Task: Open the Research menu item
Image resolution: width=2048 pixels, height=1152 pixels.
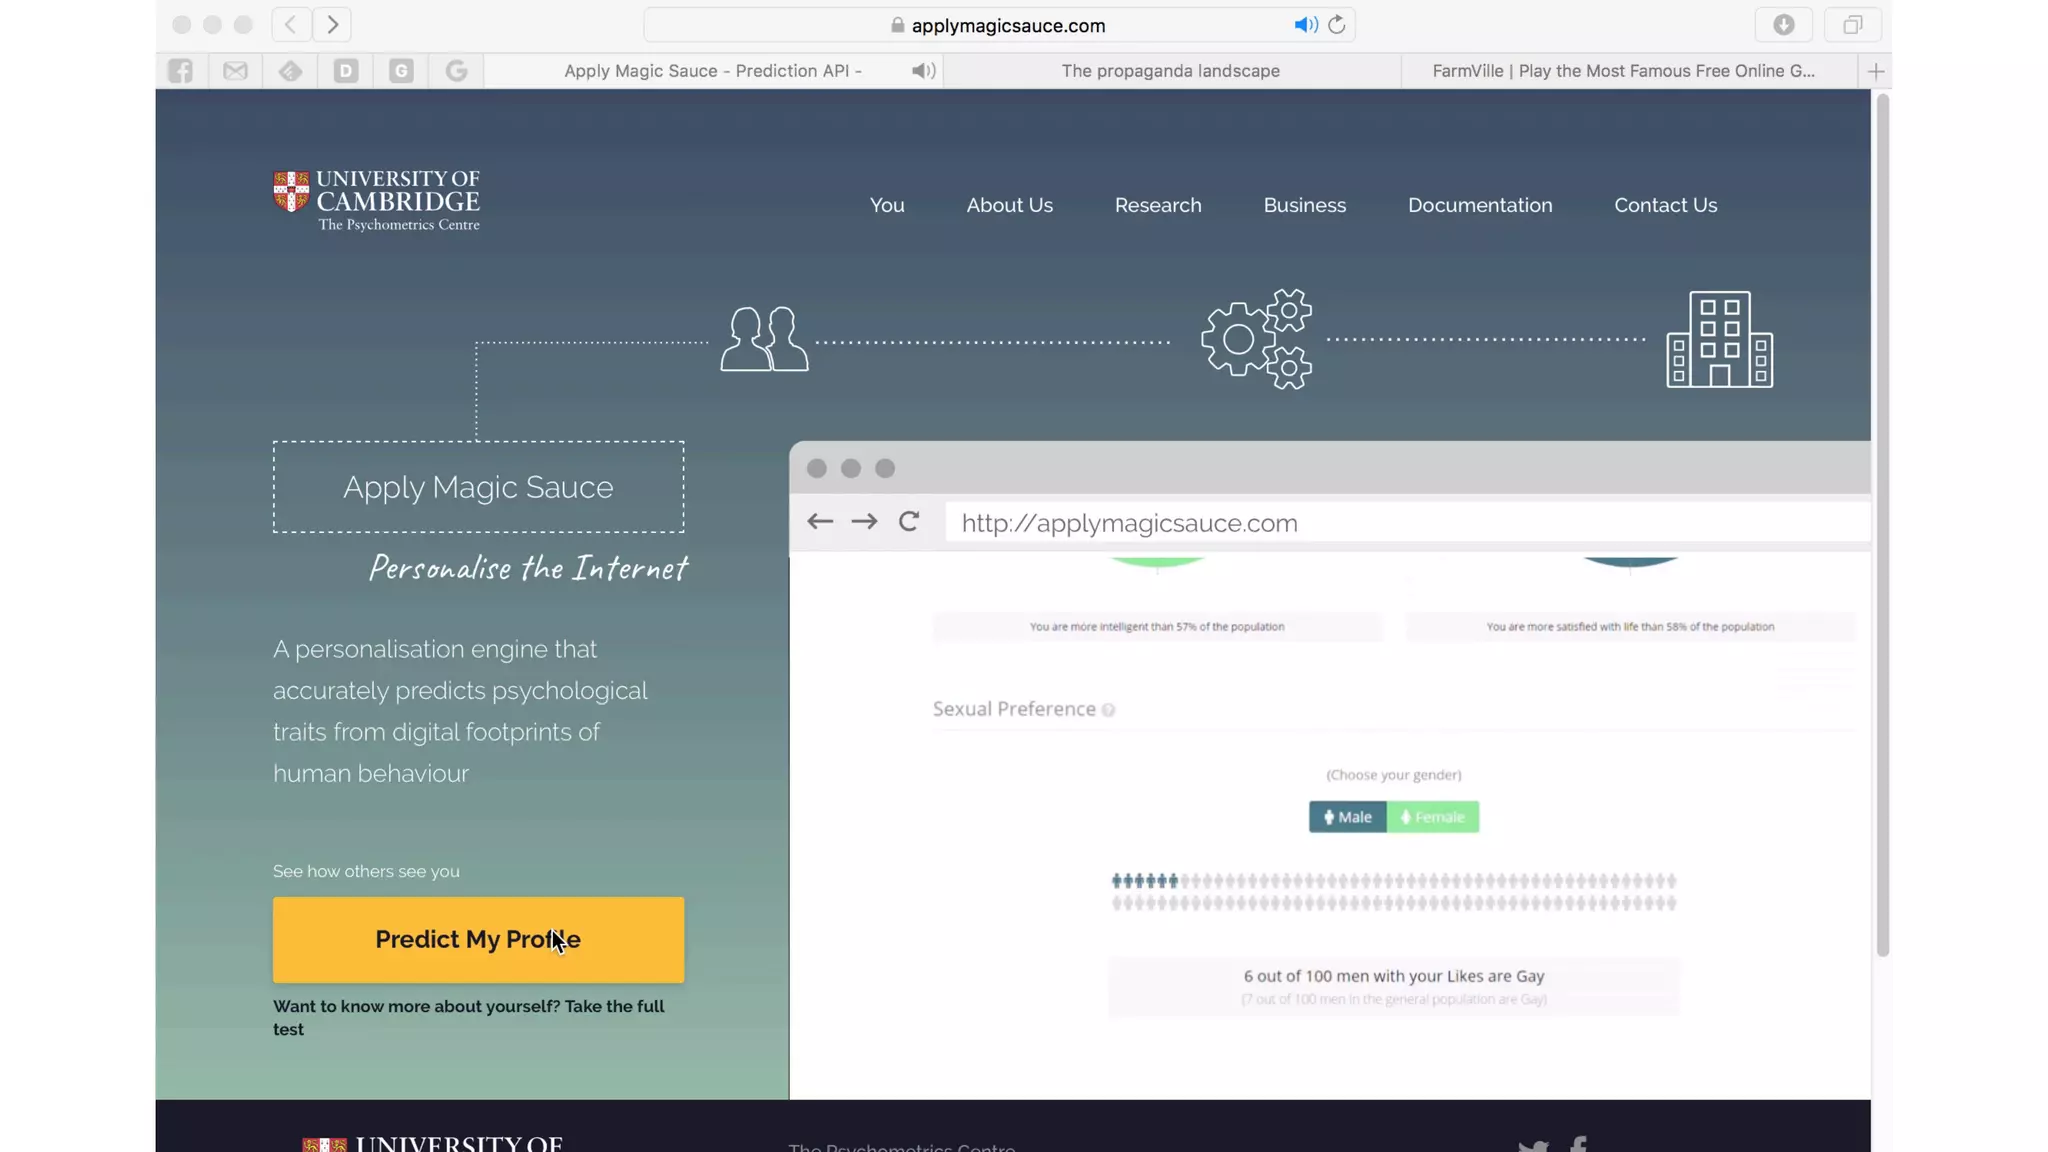Action: tap(1157, 205)
